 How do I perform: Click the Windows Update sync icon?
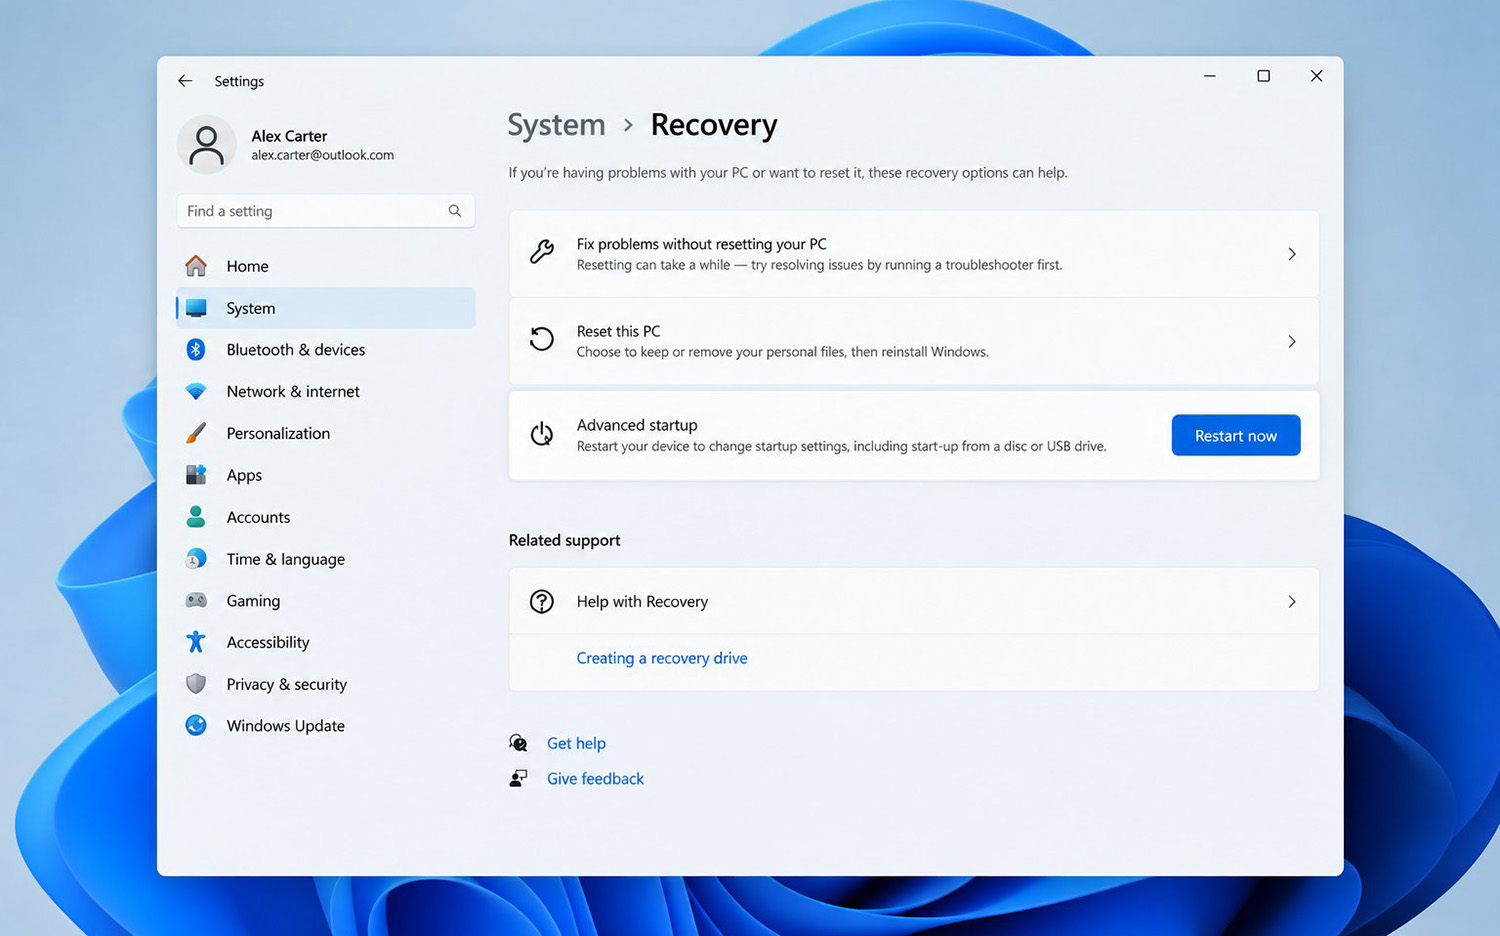[x=196, y=726]
